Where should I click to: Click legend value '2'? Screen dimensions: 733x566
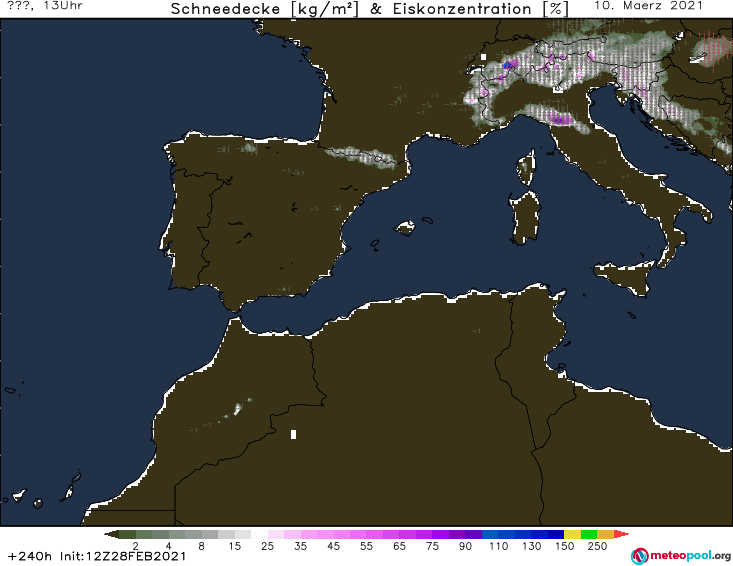pyautogui.click(x=136, y=545)
